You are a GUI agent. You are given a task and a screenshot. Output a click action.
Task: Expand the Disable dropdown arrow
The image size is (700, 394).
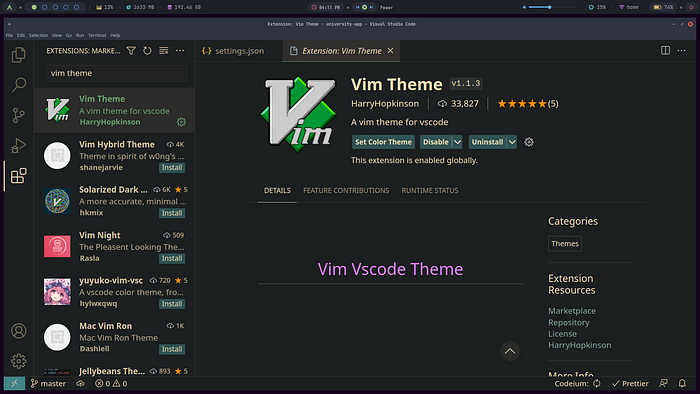[x=458, y=142]
